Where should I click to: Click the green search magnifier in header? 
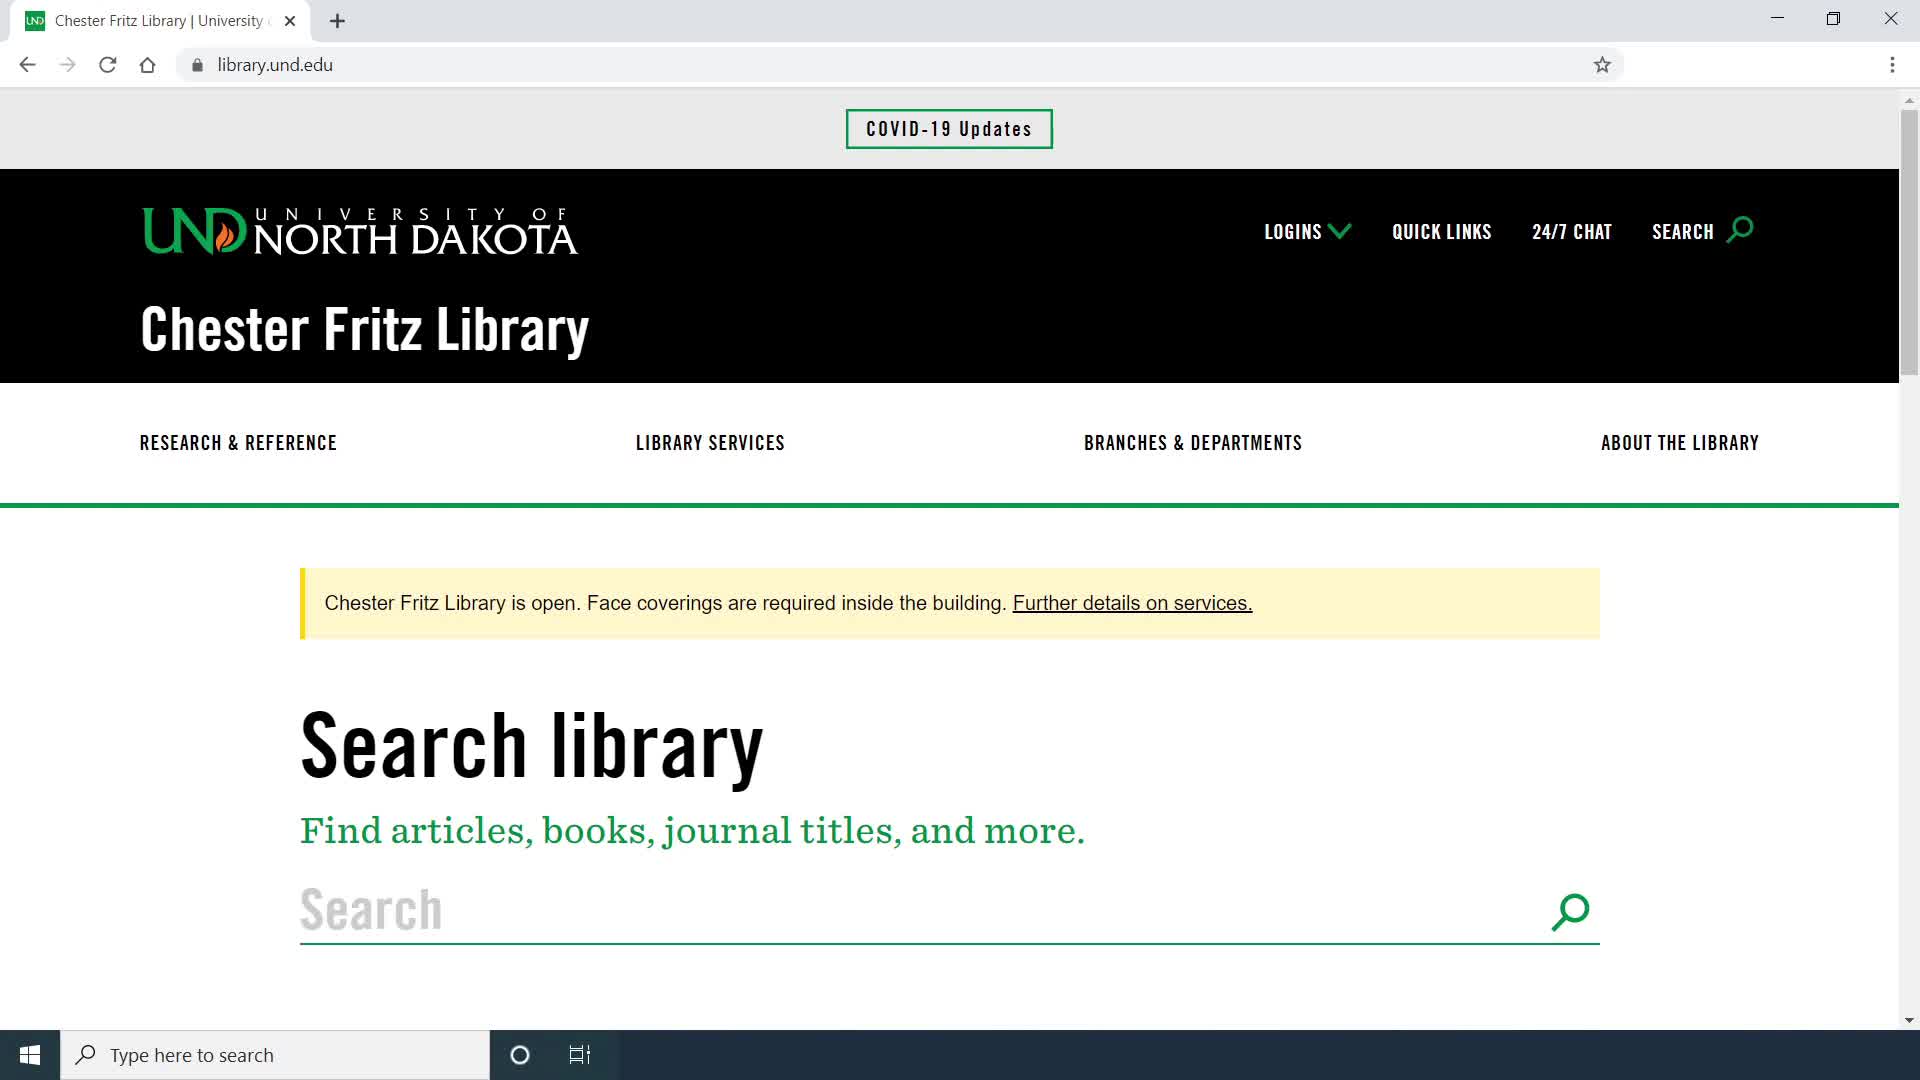1740,230
